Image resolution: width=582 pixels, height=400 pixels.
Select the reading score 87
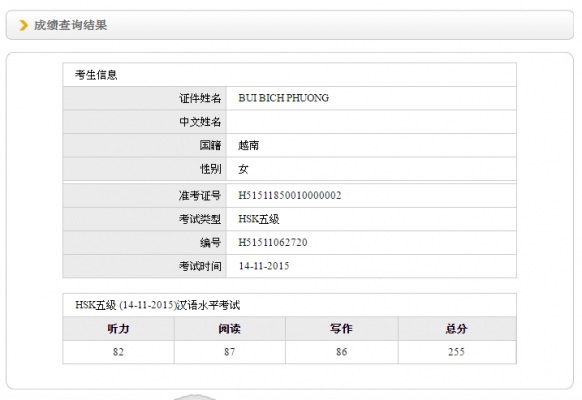point(229,352)
